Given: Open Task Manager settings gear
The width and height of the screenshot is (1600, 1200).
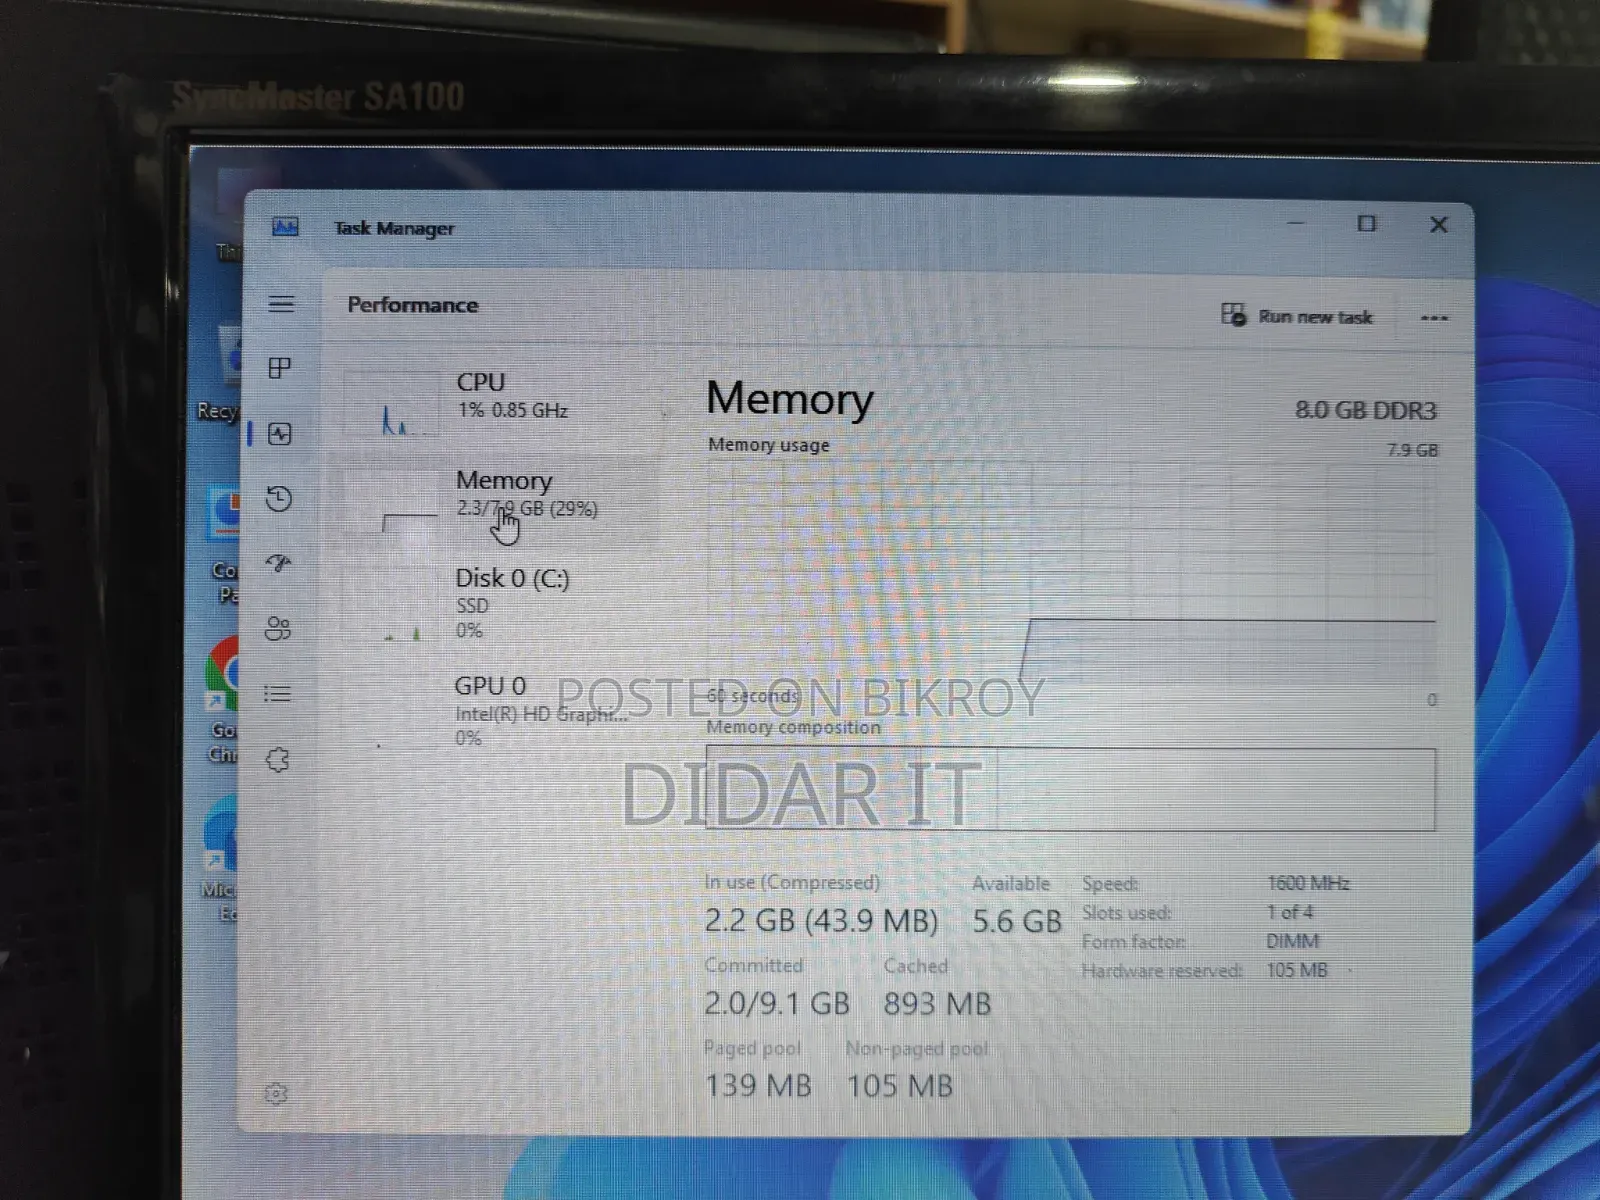Looking at the screenshot, I should pyautogui.click(x=276, y=1094).
